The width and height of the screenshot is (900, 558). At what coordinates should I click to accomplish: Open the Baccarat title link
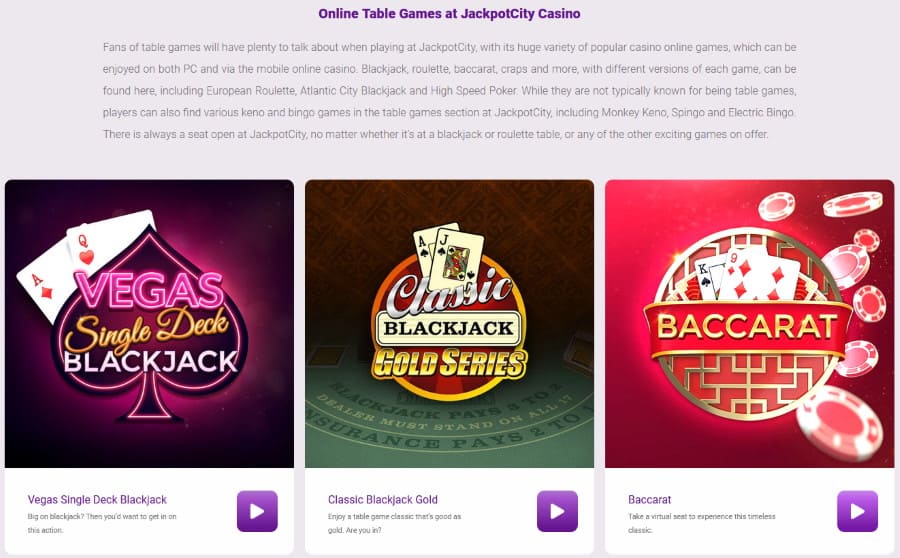tap(649, 499)
